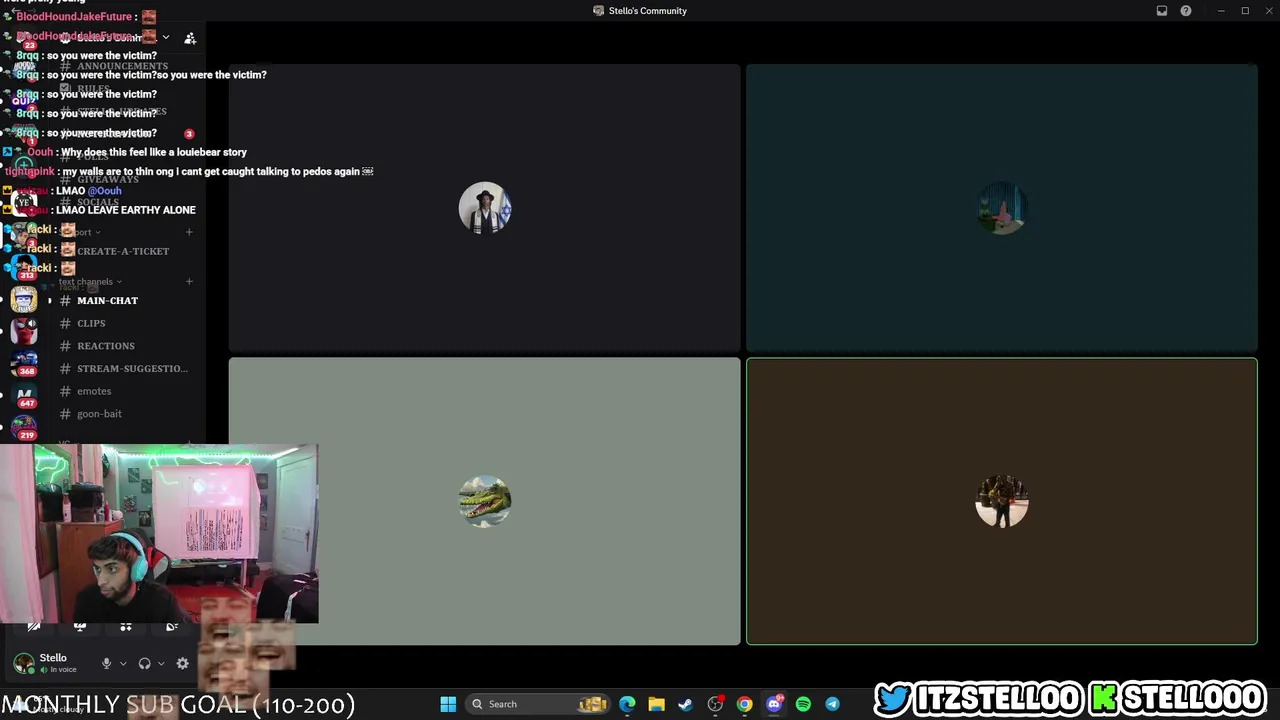
Task: Click the activities icon in voice controls
Action: click(x=126, y=628)
